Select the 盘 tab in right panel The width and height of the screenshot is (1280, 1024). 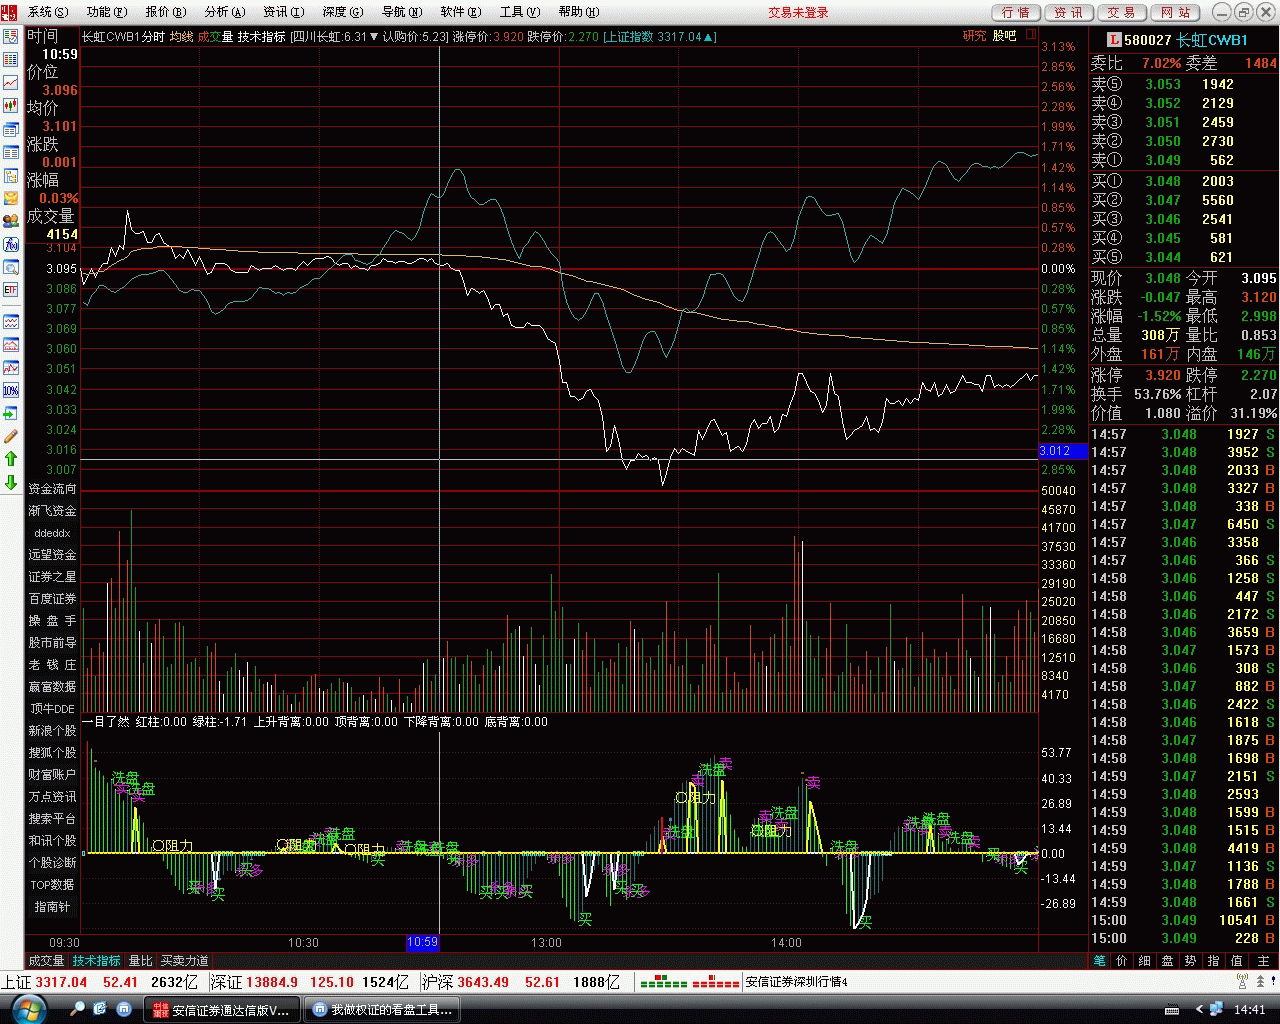(x=1167, y=961)
